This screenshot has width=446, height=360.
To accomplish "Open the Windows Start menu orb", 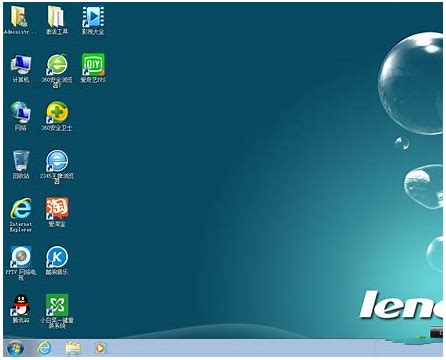I will (15, 348).
